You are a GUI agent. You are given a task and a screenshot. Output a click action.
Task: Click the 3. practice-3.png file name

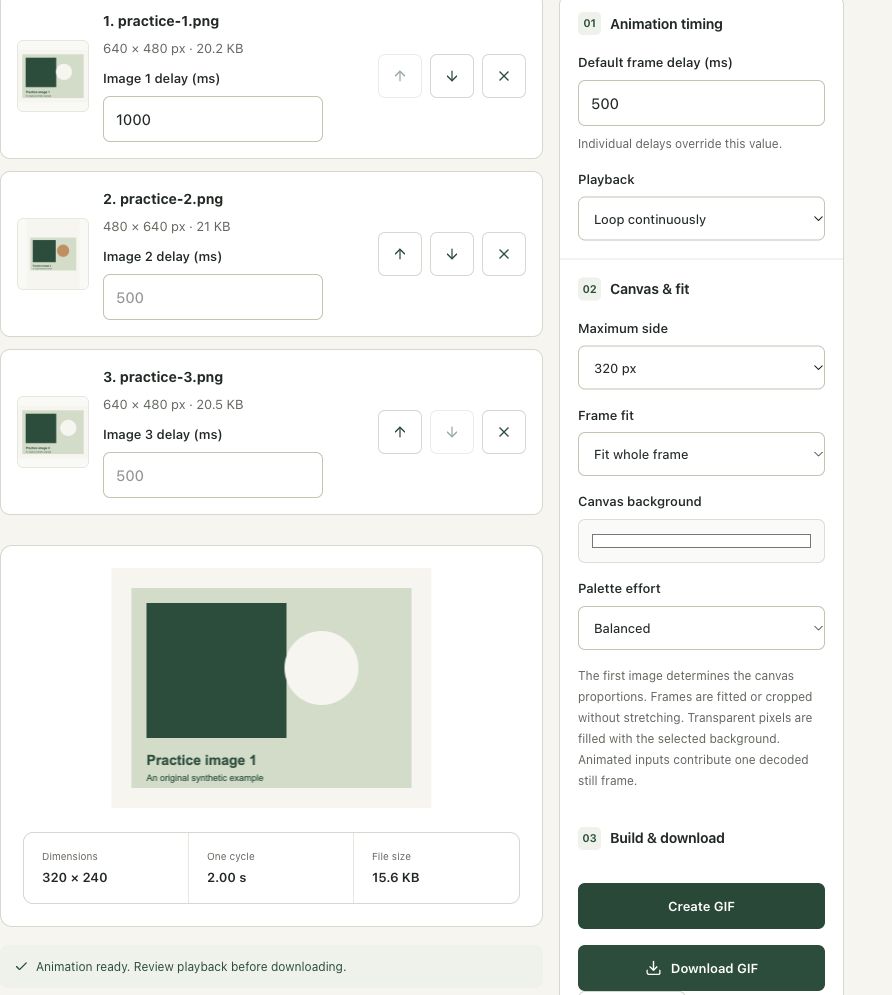[163, 377]
